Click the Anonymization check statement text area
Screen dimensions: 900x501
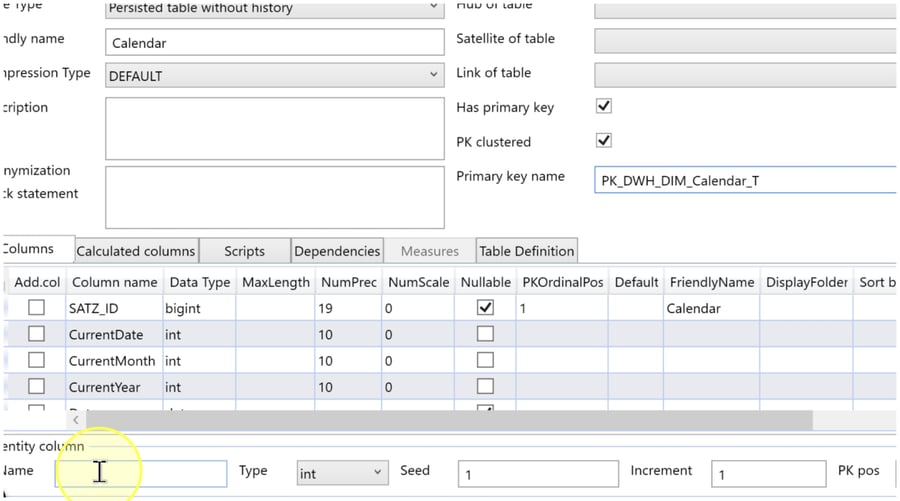point(274,197)
